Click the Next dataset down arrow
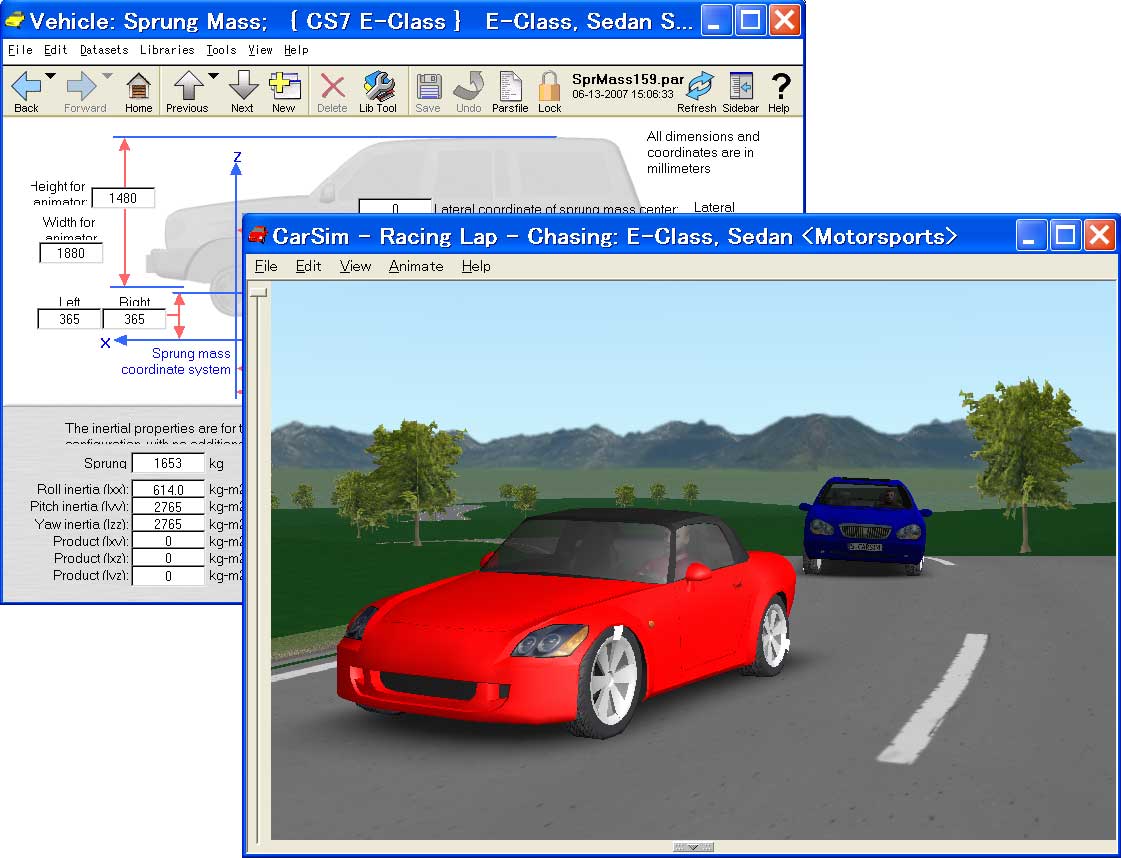The height and width of the screenshot is (858, 1121). [243, 86]
